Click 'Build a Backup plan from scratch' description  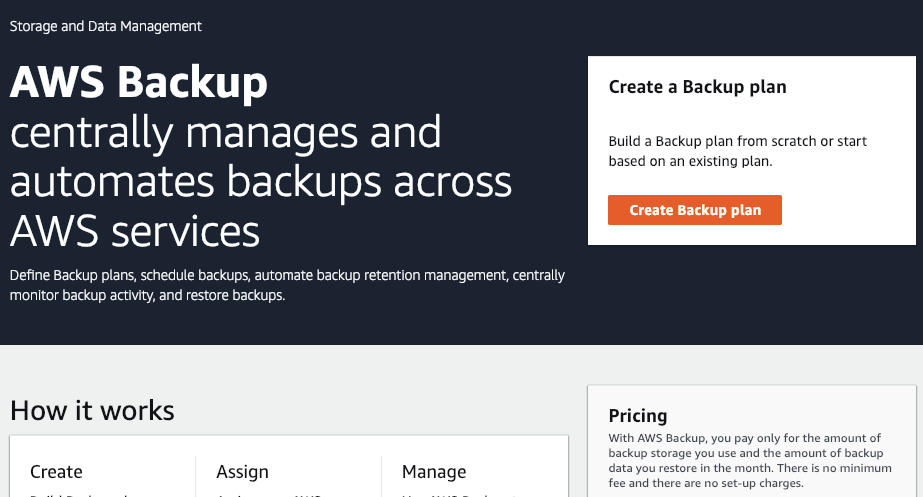(x=738, y=151)
